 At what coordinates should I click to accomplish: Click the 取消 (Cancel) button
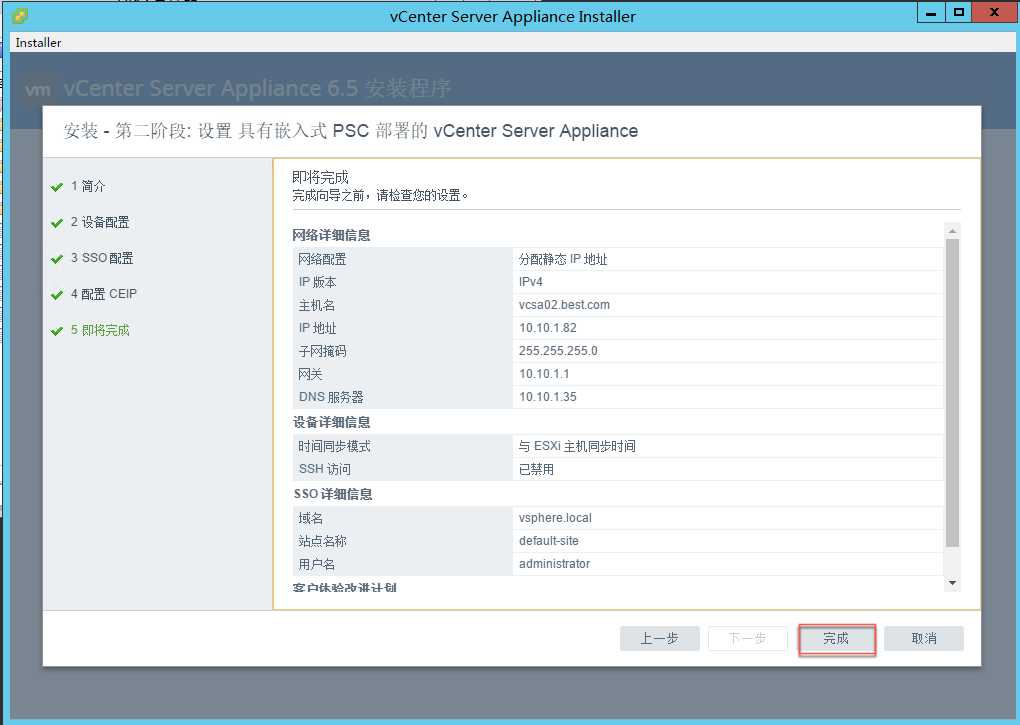pos(924,639)
